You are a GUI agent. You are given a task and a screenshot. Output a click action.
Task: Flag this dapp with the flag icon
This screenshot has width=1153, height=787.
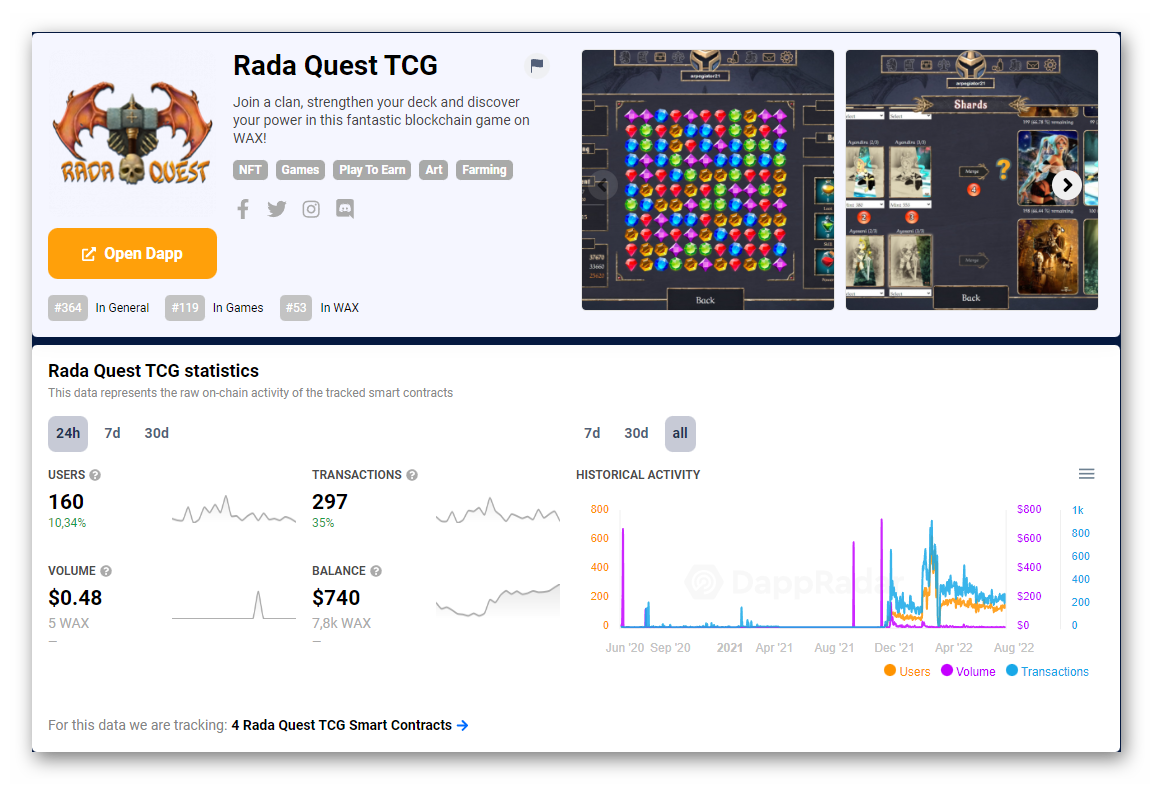click(537, 65)
